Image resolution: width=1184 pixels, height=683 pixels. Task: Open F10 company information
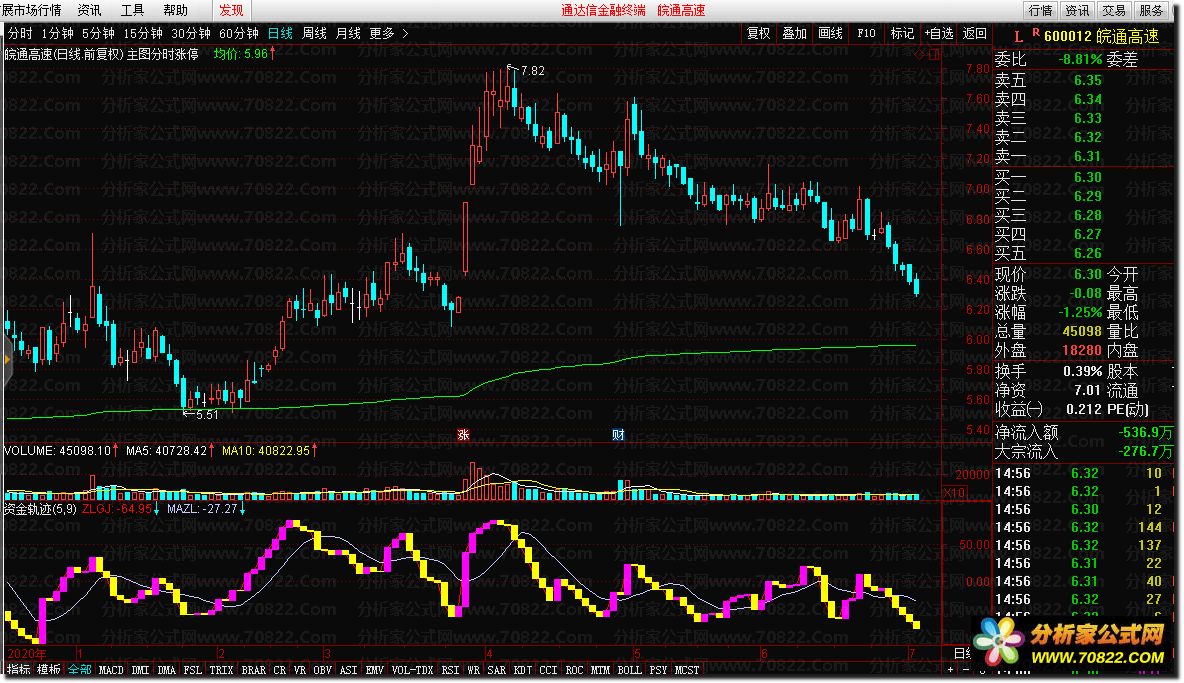tap(866, 33)
